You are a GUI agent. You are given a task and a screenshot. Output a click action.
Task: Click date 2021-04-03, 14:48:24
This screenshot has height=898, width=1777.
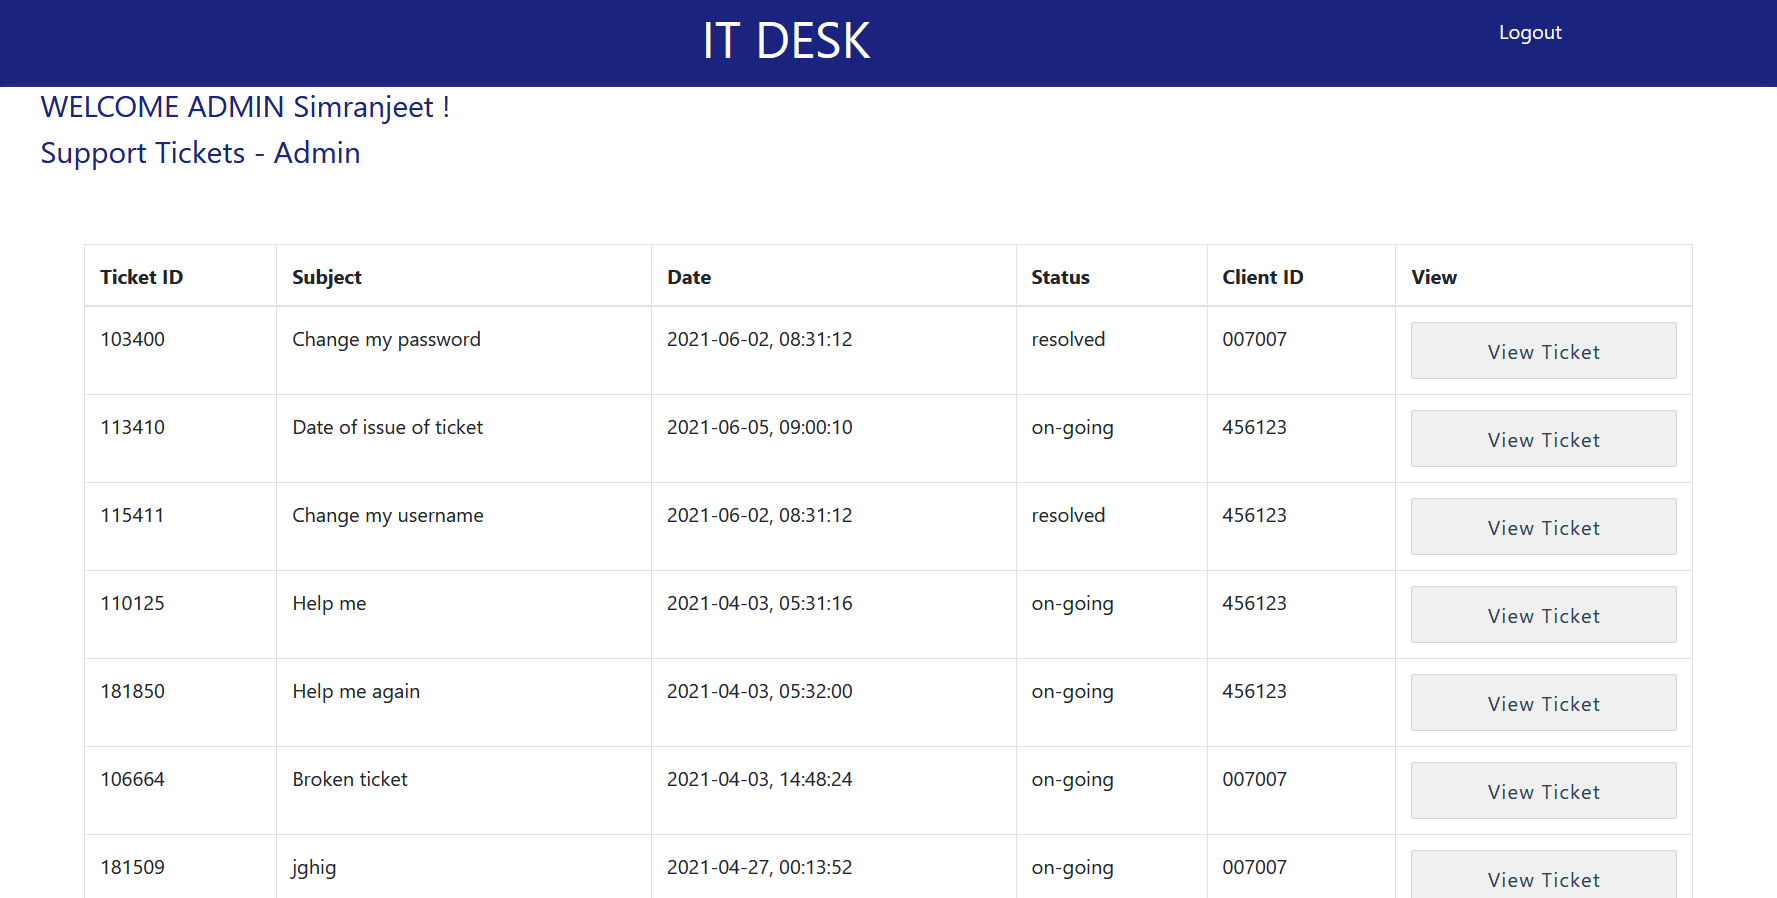click(x=759, y=779)
